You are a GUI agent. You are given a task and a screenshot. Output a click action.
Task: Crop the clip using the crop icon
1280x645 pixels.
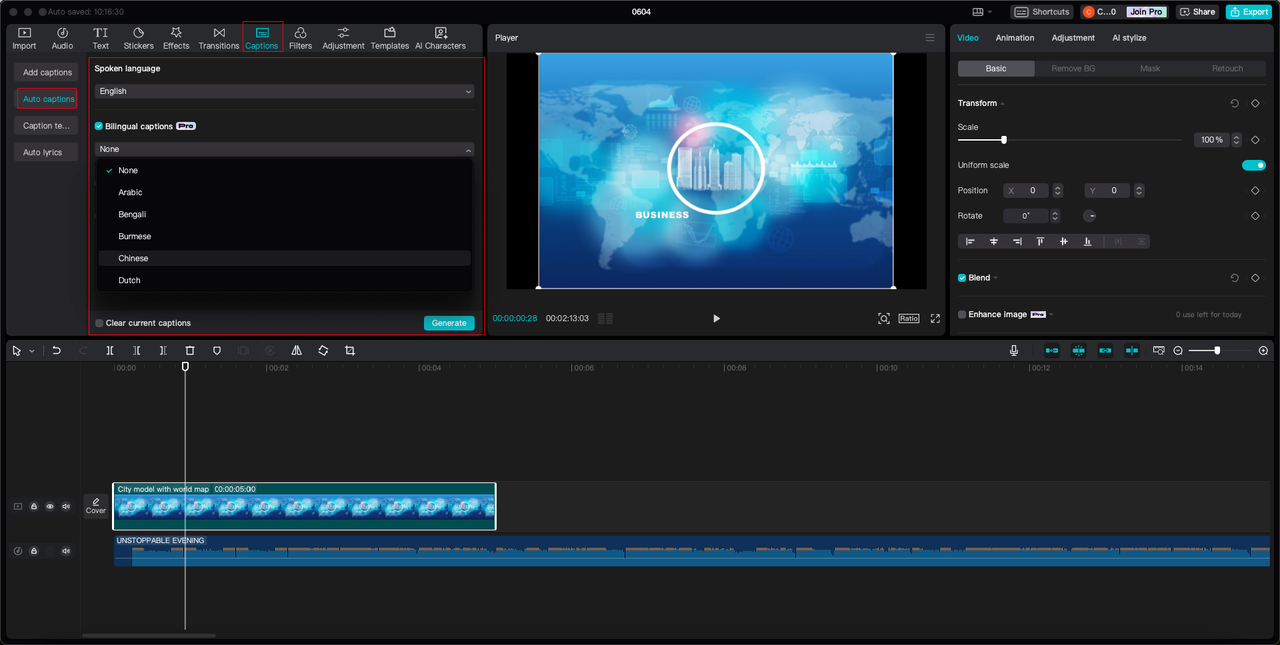tap(350, 351)
